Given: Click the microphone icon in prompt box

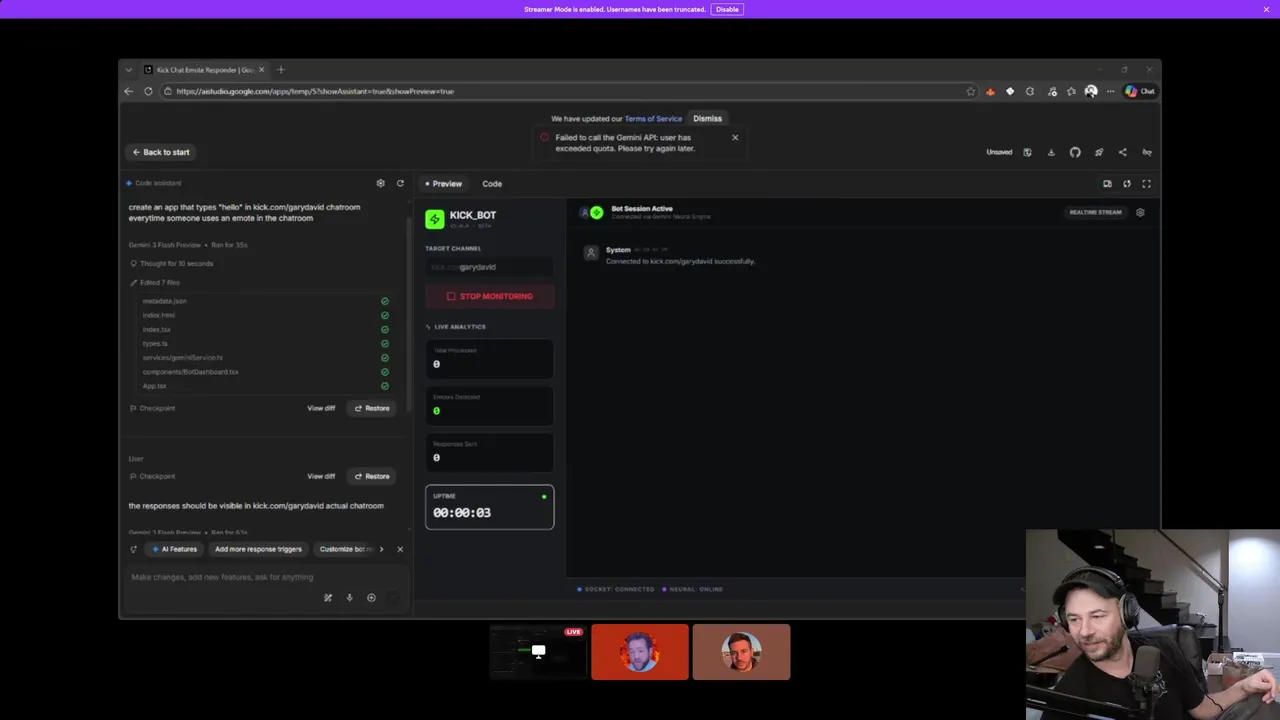Looking at the screenshot, I should pos(349,598).
